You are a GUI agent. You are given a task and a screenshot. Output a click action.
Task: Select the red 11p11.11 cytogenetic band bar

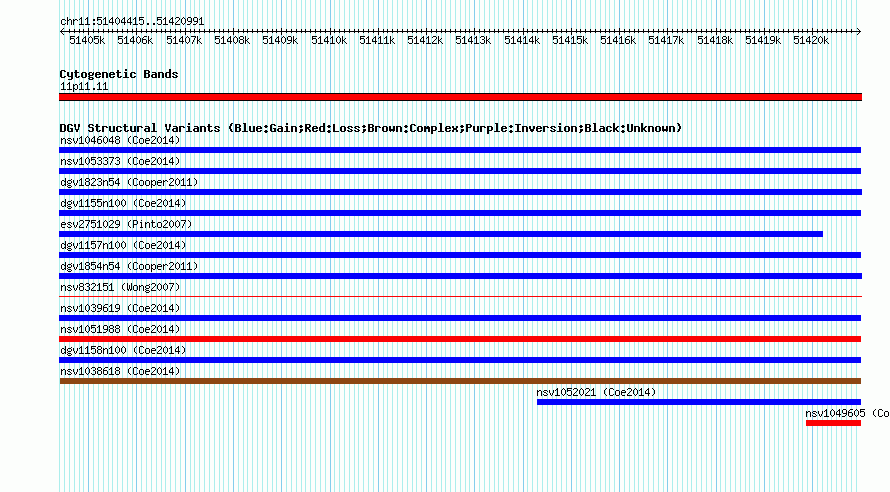pos(460,97)
